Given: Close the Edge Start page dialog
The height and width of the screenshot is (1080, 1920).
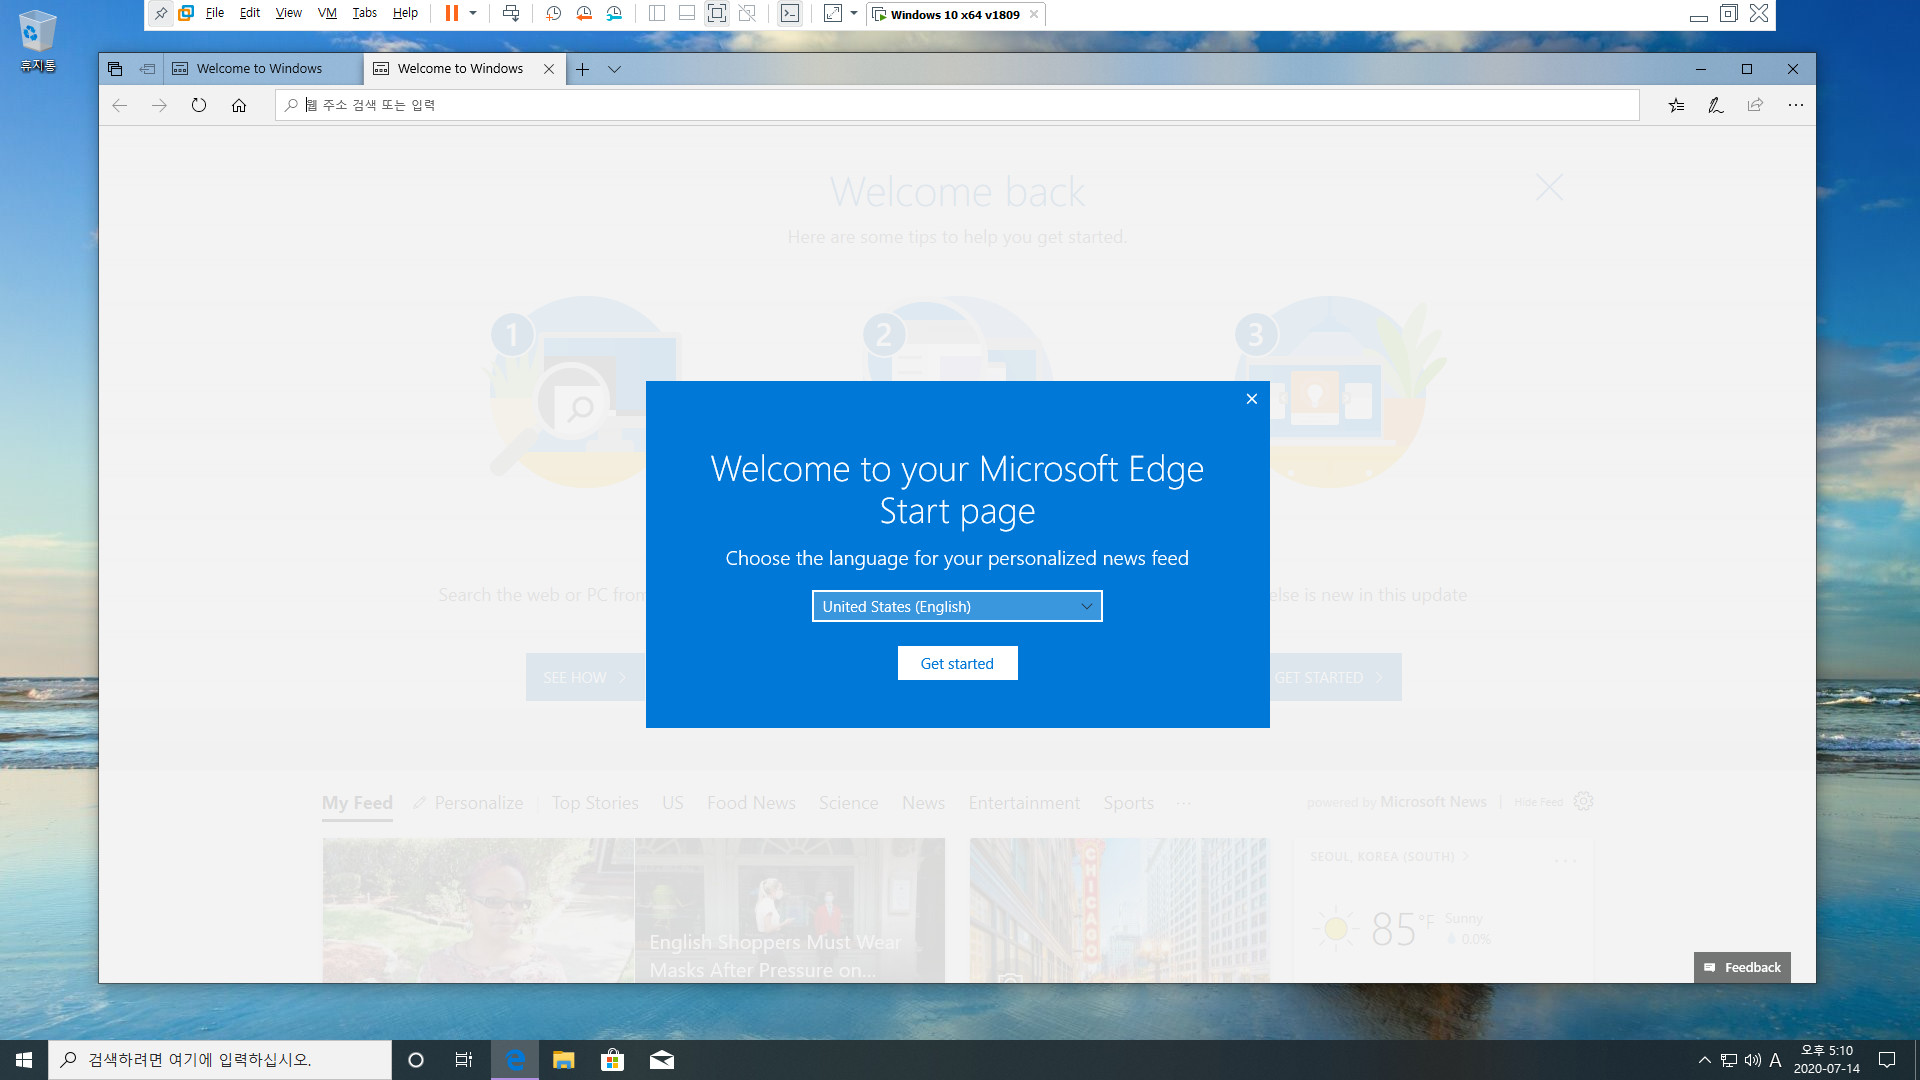Looking at the screenshot, I should (1251, 399).
